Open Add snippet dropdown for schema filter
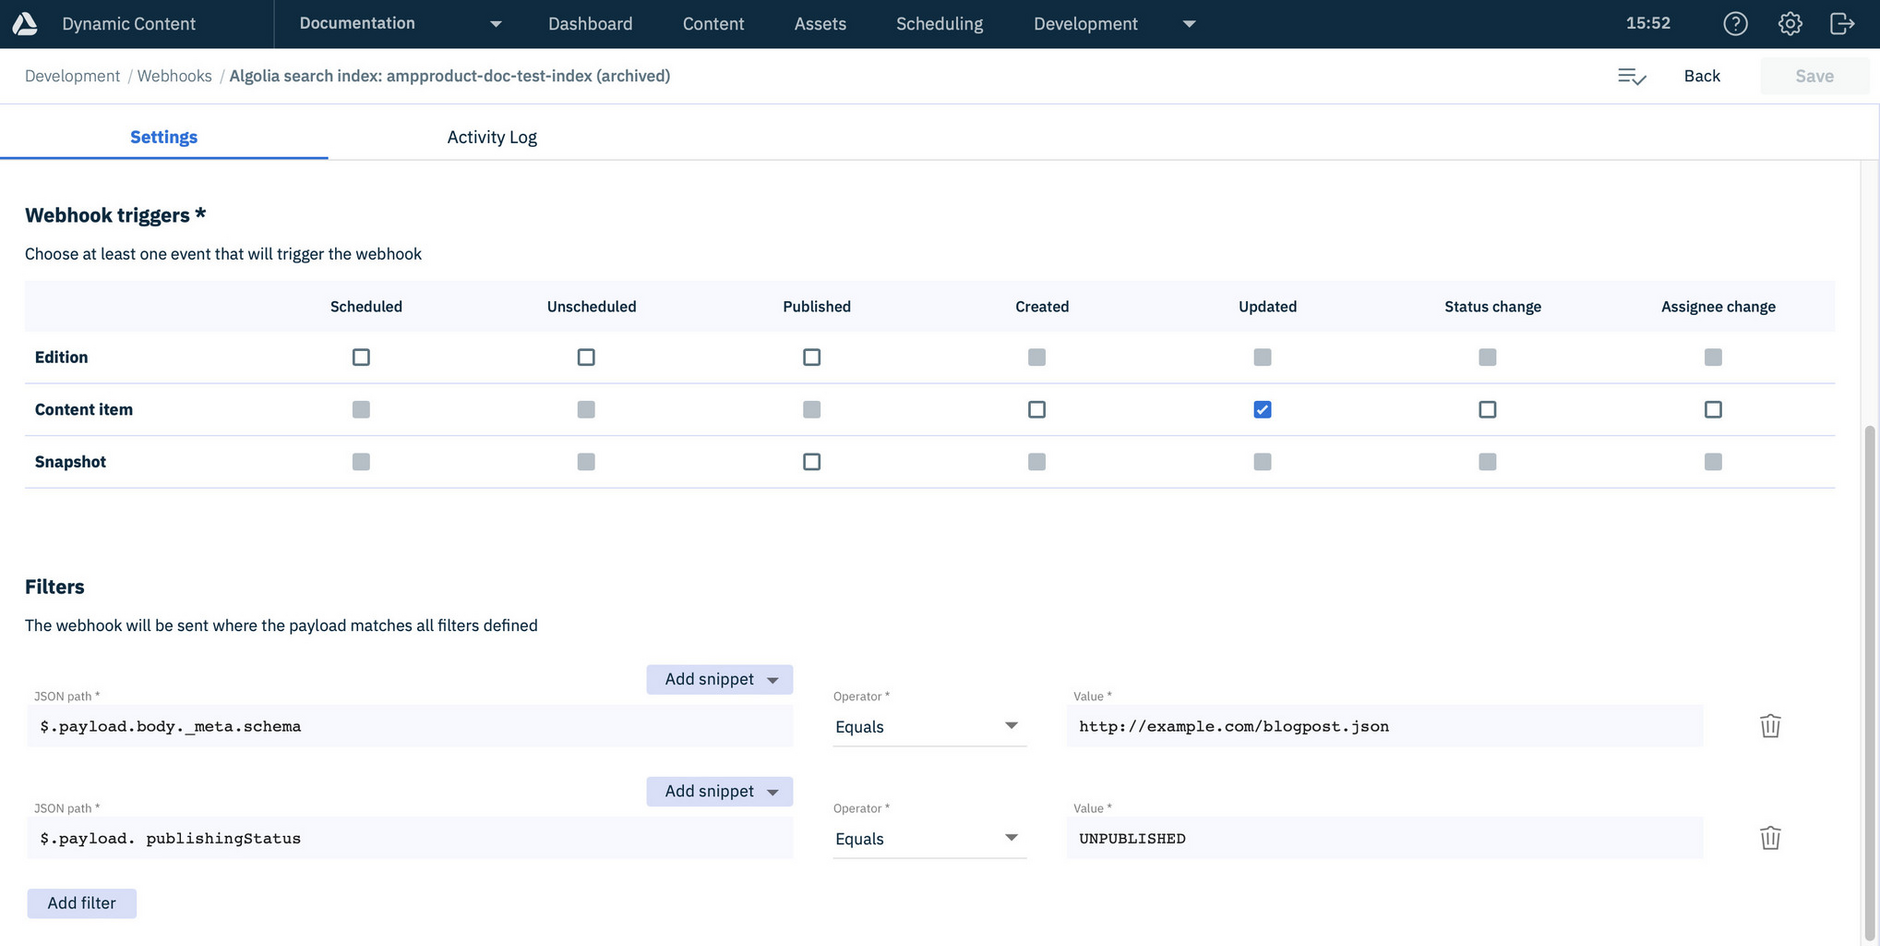Viewport: 1880px width, 946px height. pos(720,679)
